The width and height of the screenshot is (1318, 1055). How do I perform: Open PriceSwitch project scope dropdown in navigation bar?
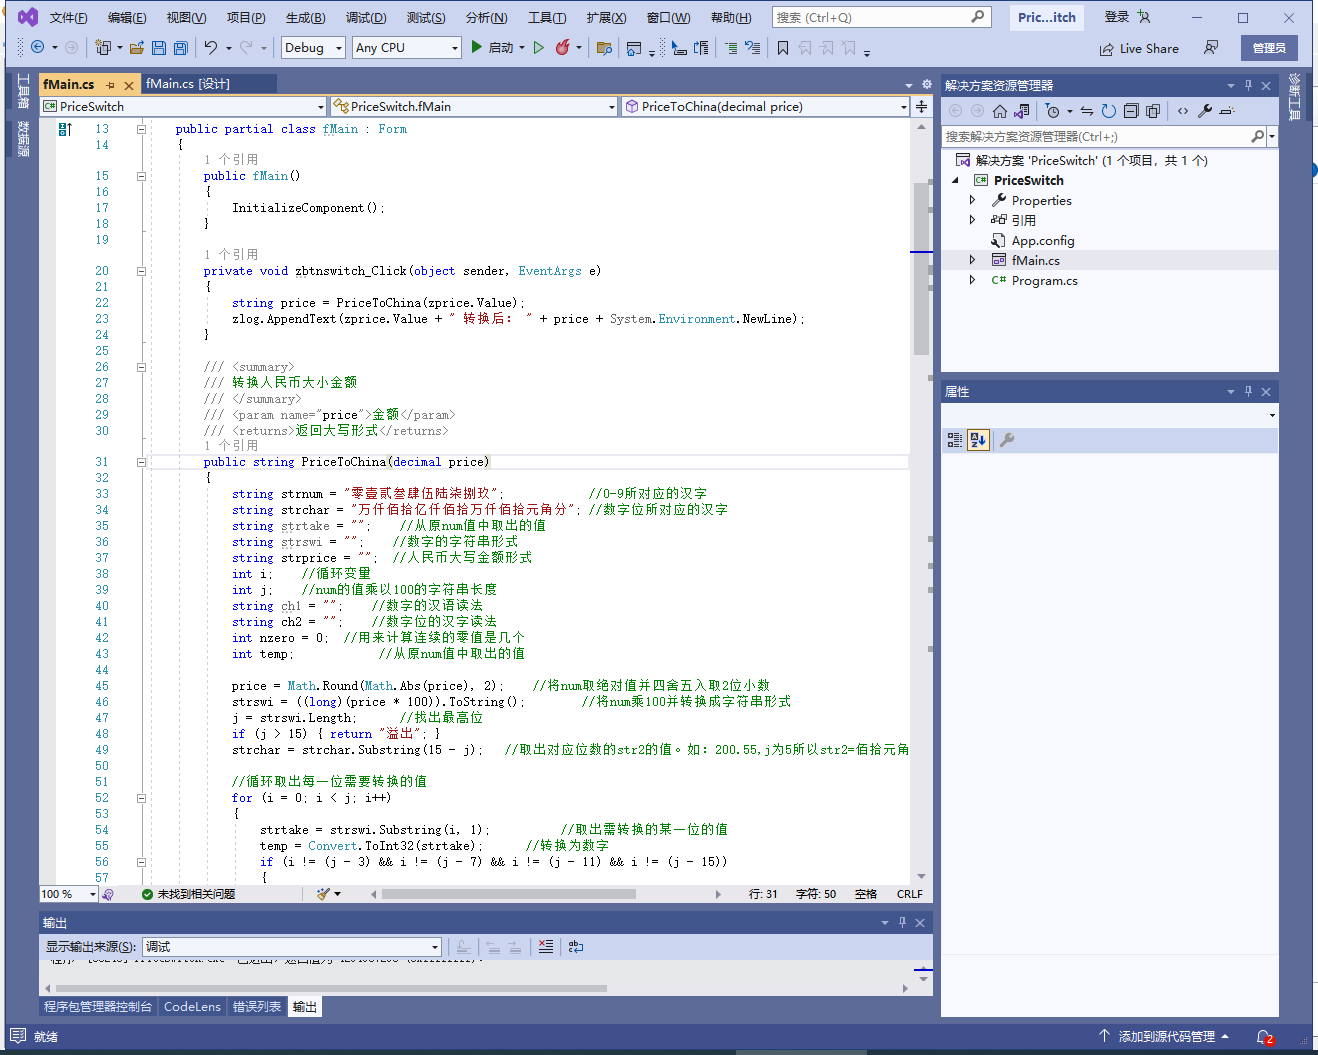click(184, 106)
